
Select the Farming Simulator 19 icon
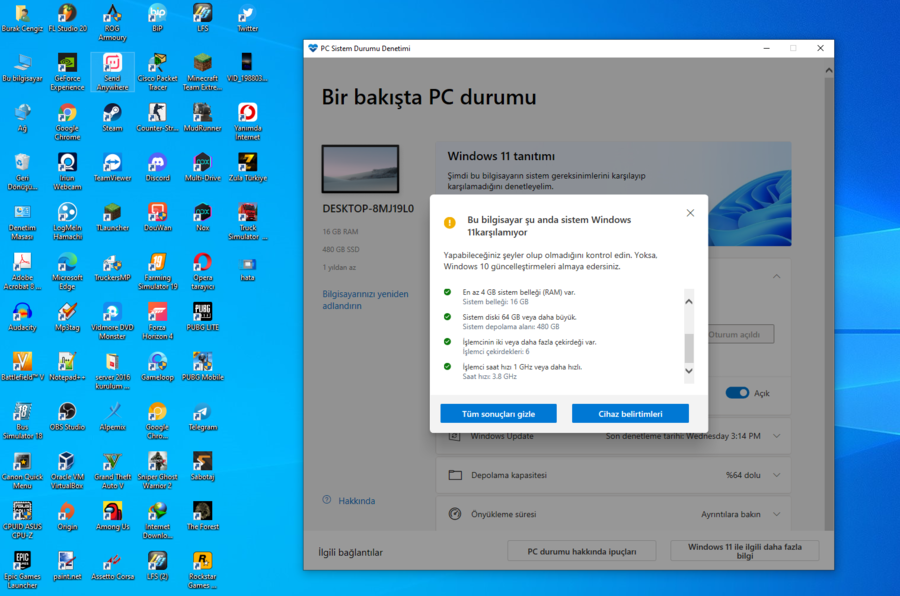157,272
